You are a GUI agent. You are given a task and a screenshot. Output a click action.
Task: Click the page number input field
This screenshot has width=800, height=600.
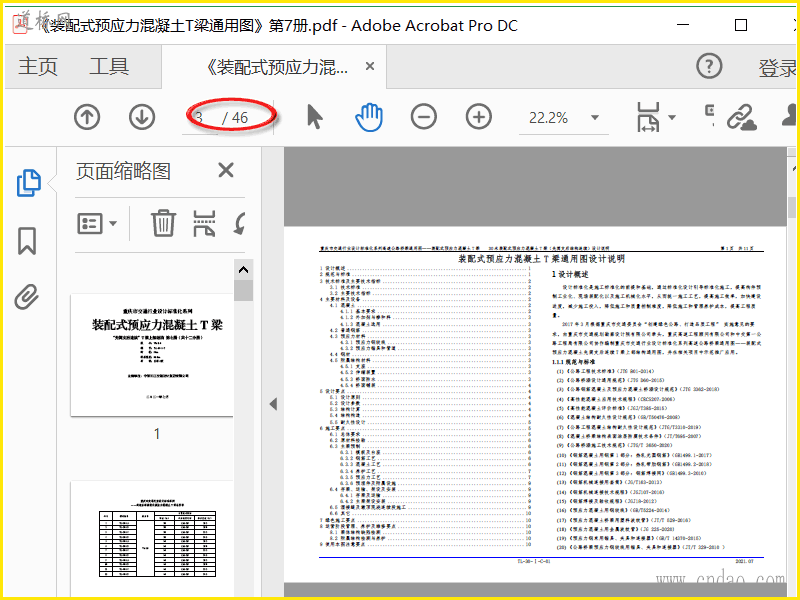(200, 118)
